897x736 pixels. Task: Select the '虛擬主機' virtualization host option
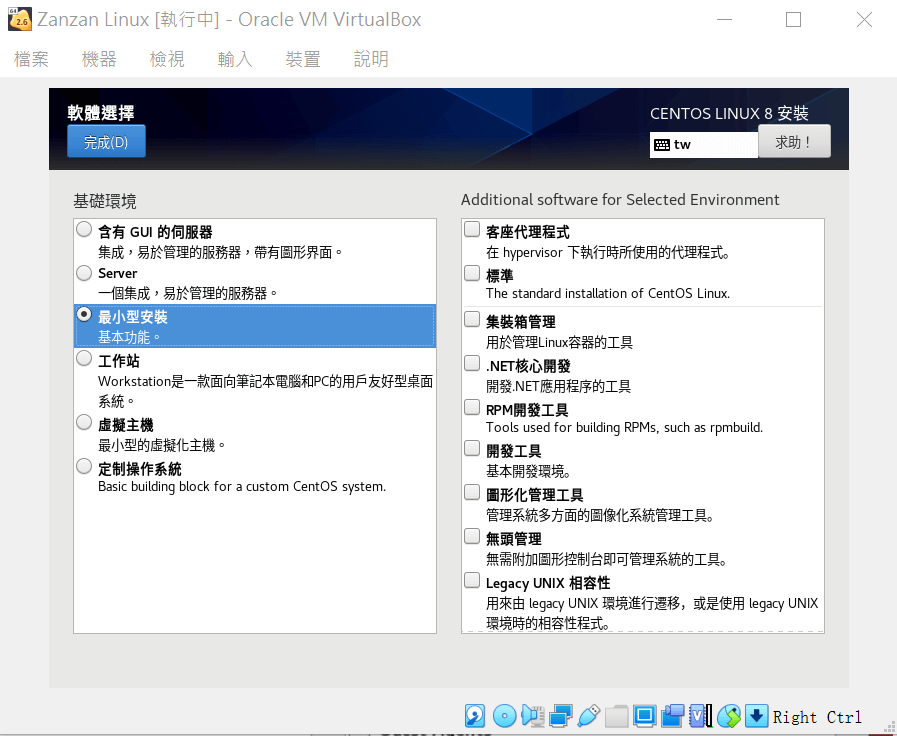pos(84,423)
